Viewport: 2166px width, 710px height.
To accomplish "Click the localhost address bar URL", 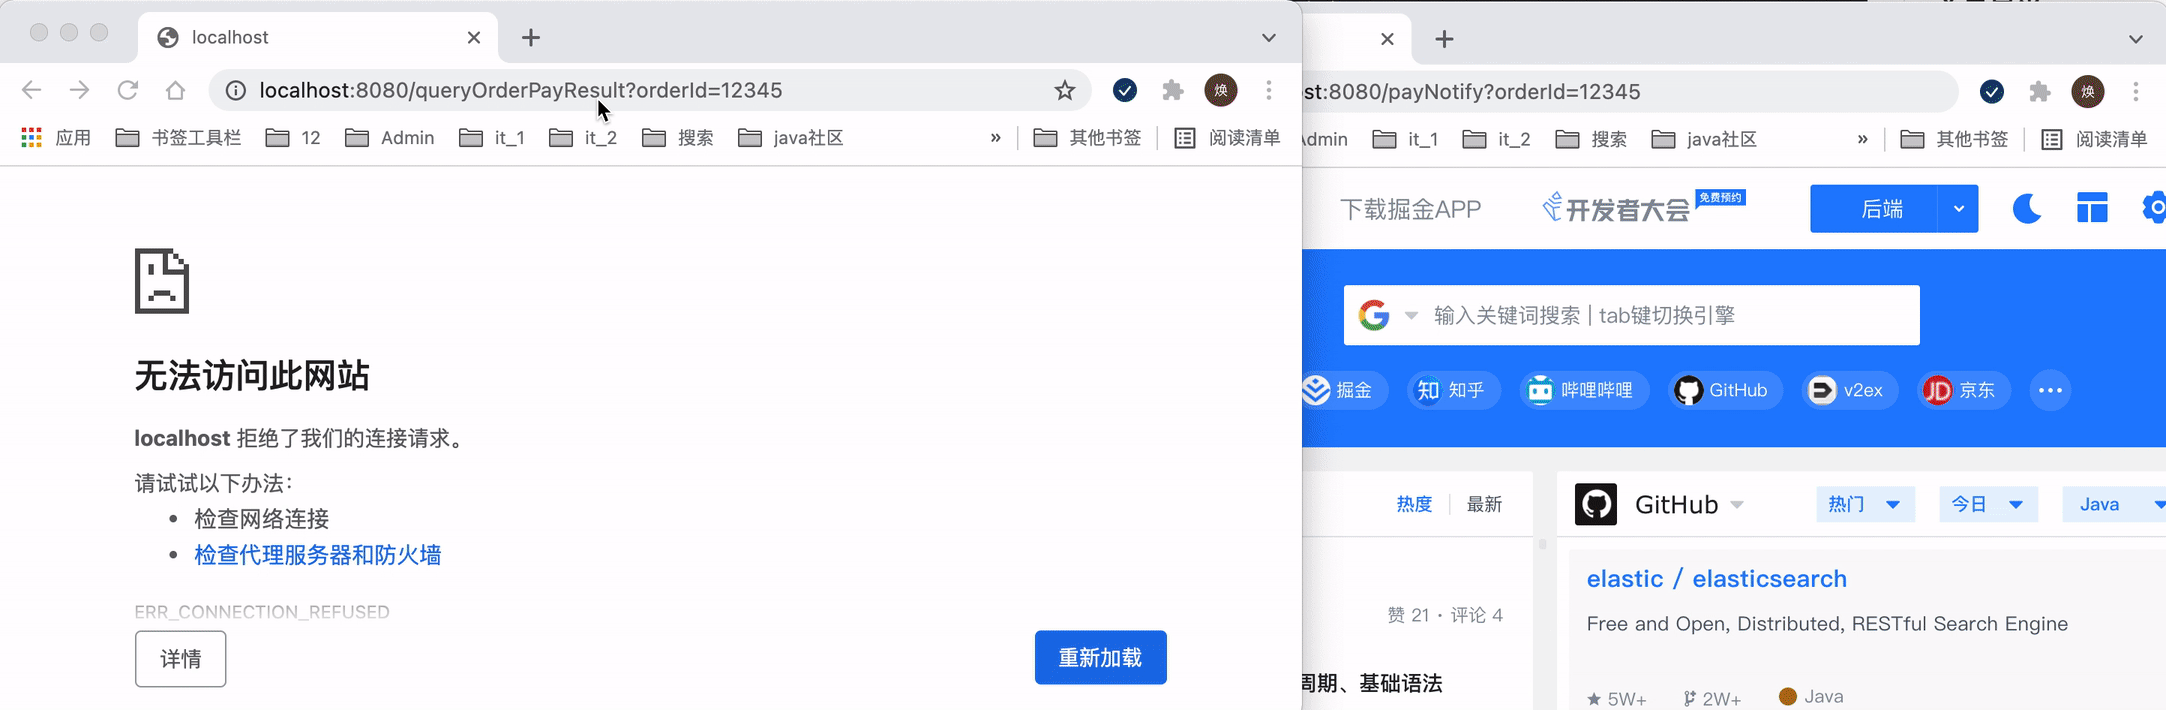I will (520, 91).
